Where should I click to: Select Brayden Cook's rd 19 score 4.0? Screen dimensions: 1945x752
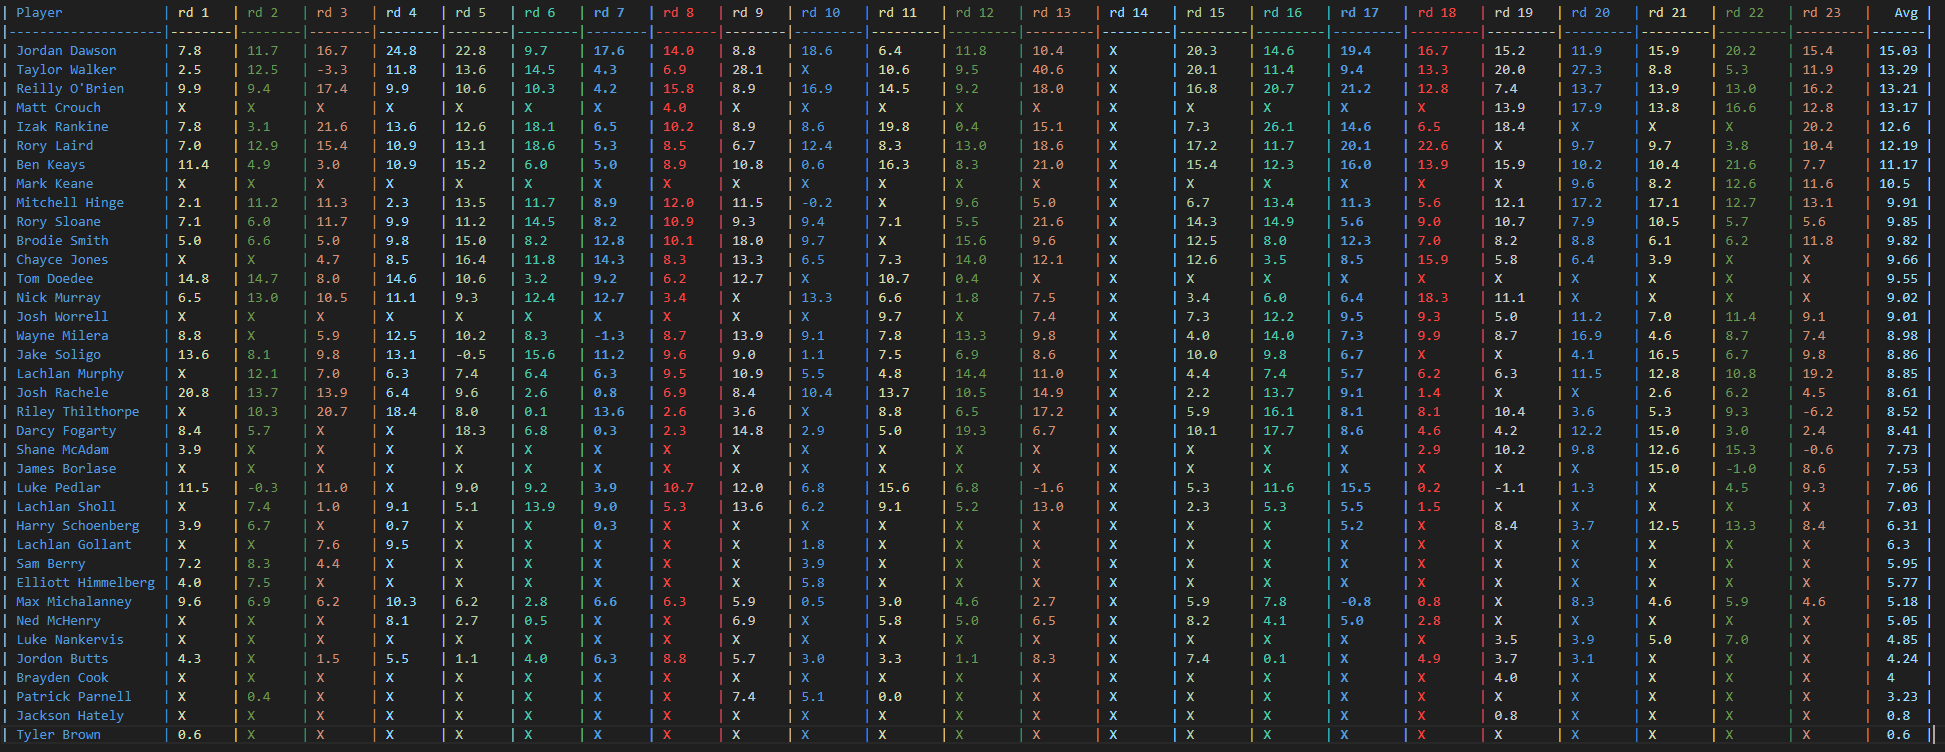coord(1506,678)
